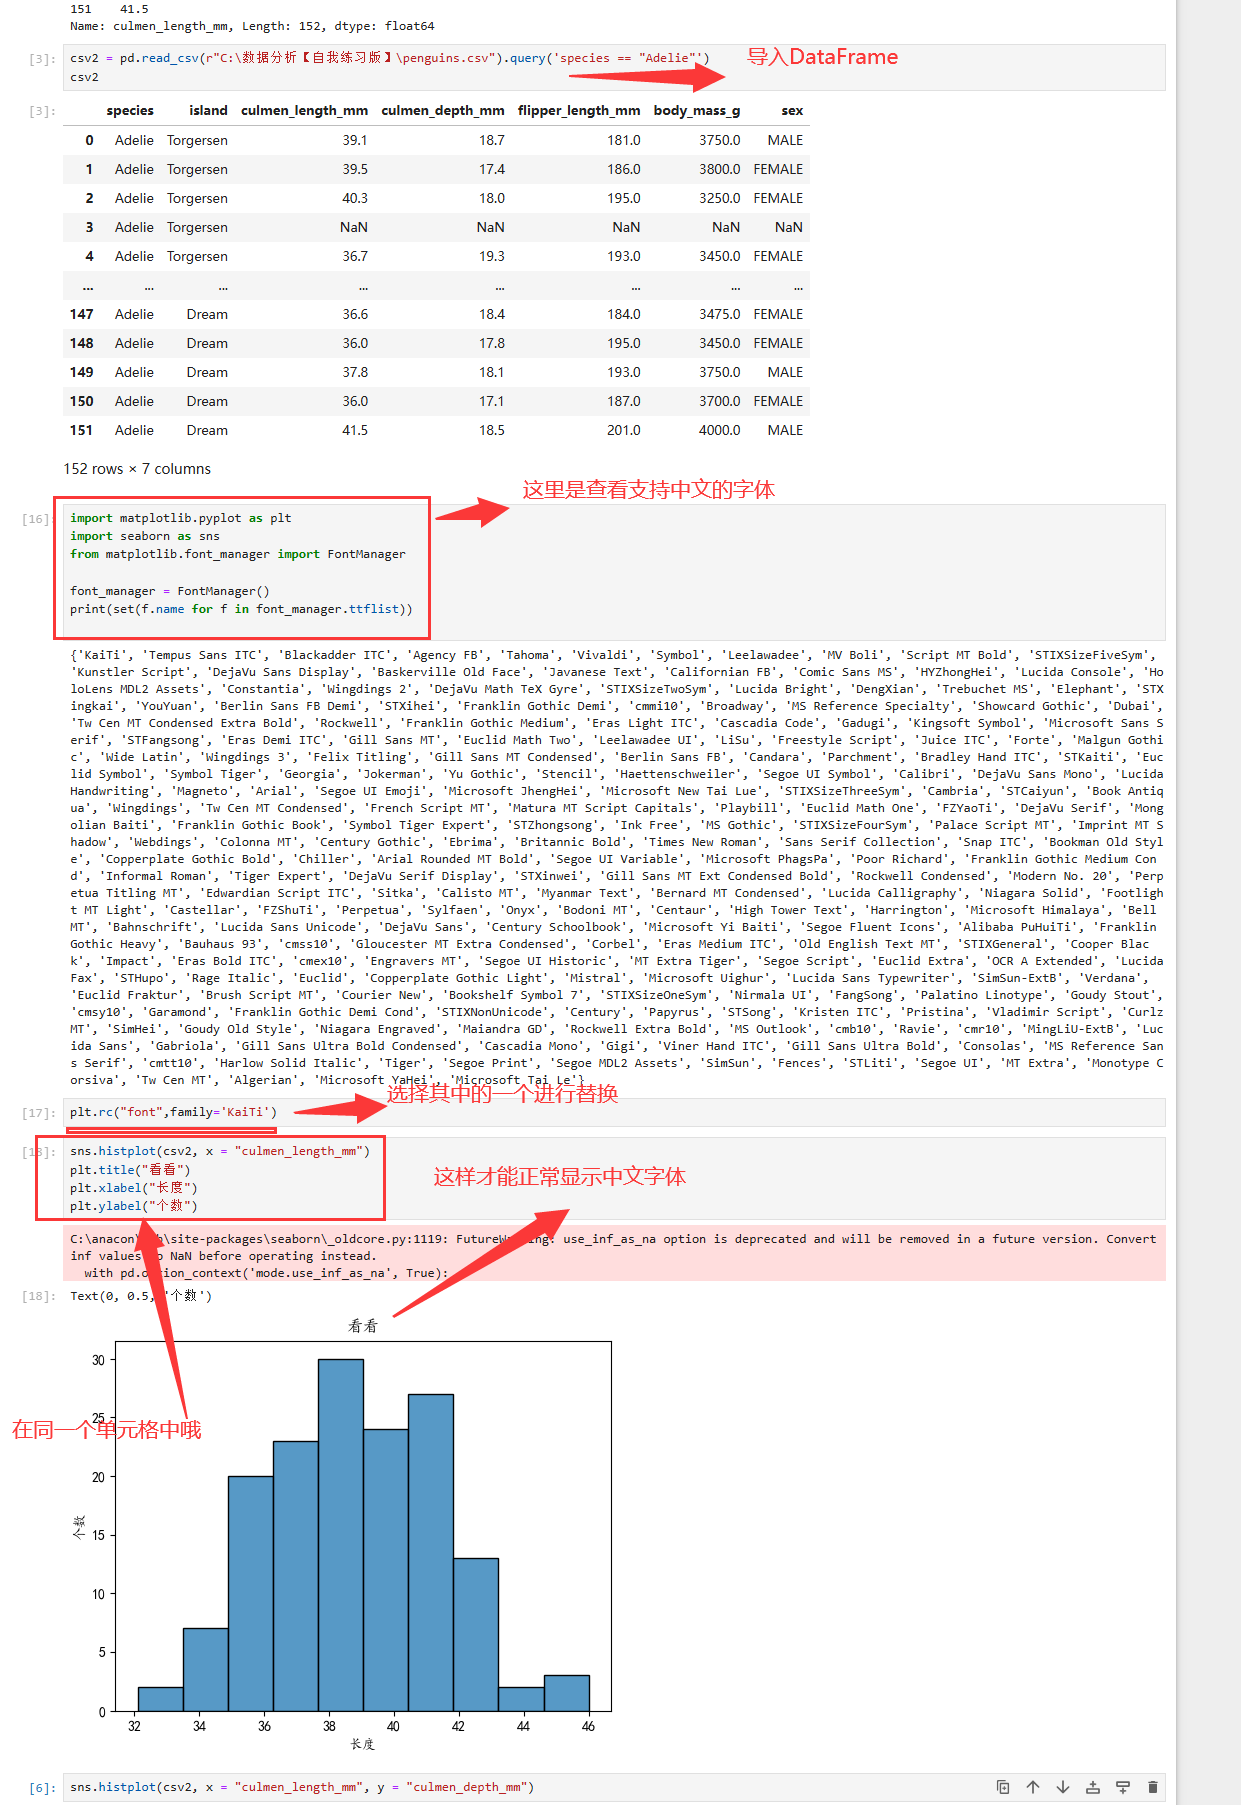Click culmen length 40.3 in row 2
The width and height of the screenshot is (1241, 1805).
click(x=355, y=198)
